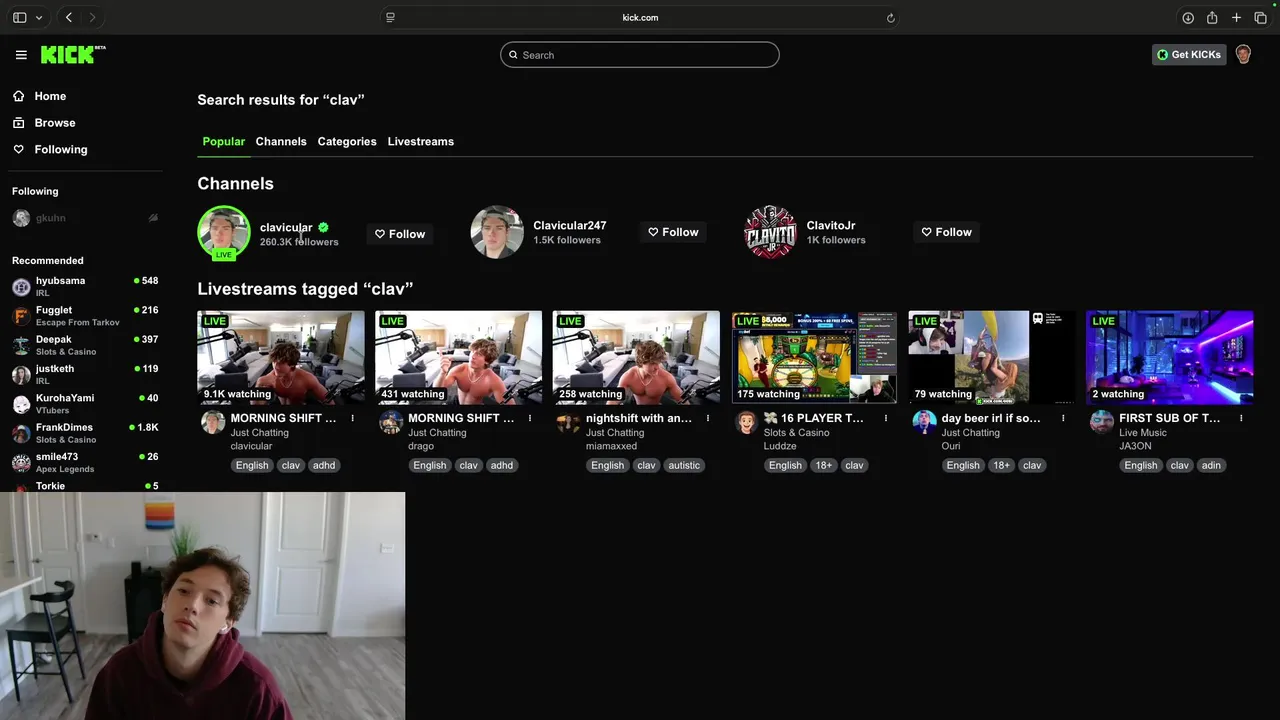This screenshot has width=1280, height=720.
Task: Click the search field
Action: (x=640, y=55)
